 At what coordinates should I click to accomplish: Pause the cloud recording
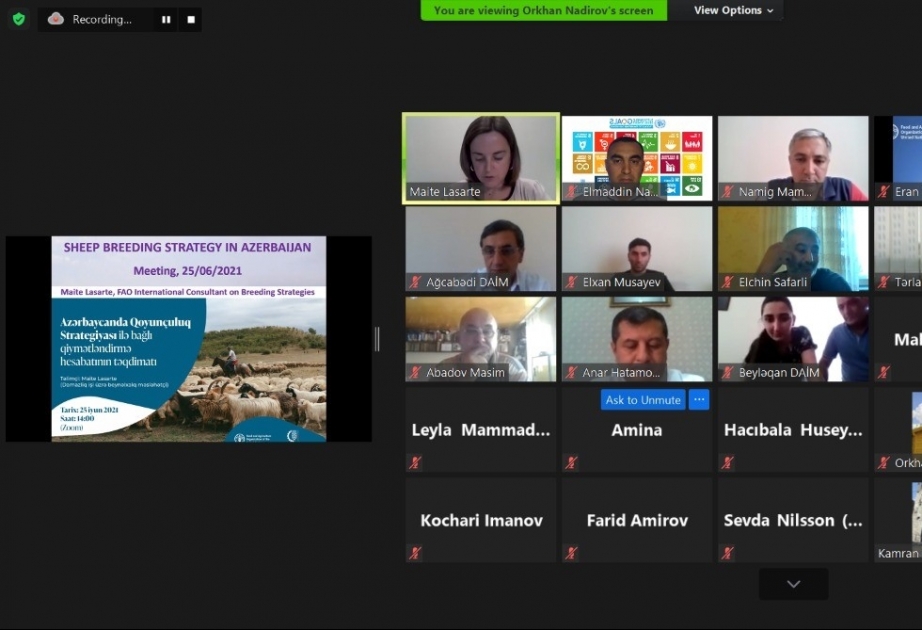[166, 19]
